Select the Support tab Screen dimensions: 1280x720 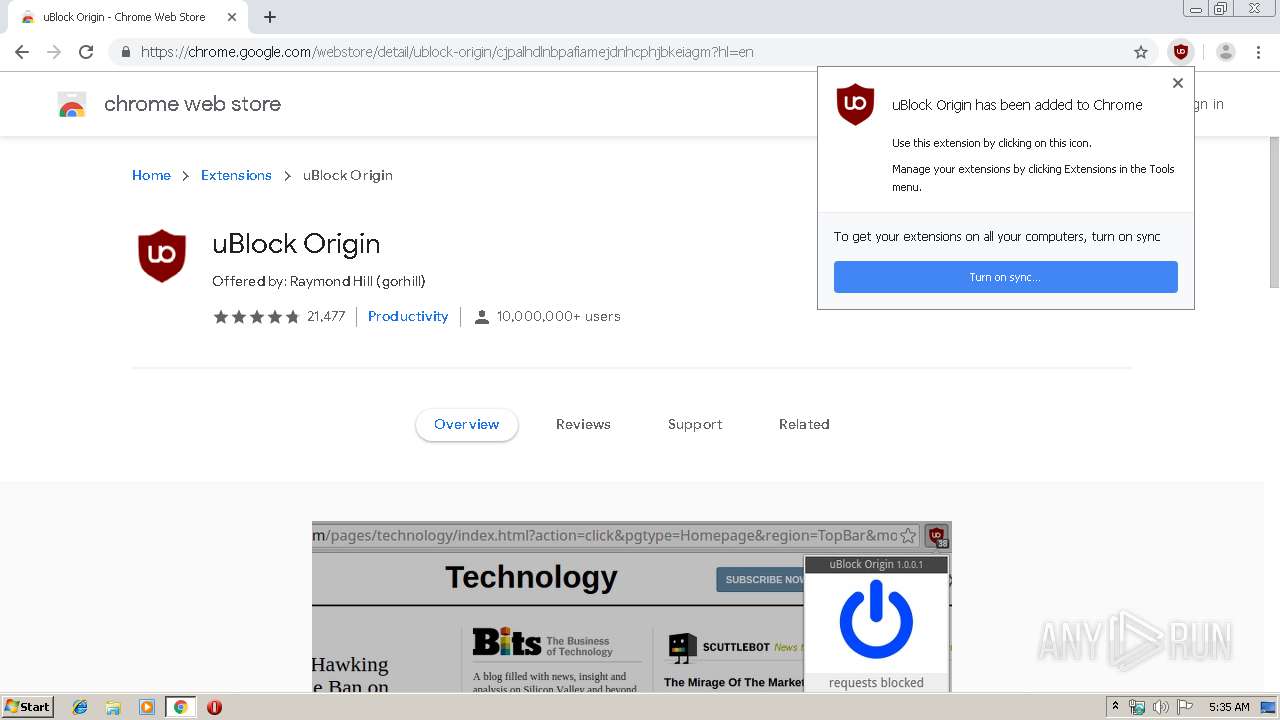(695, 424)
